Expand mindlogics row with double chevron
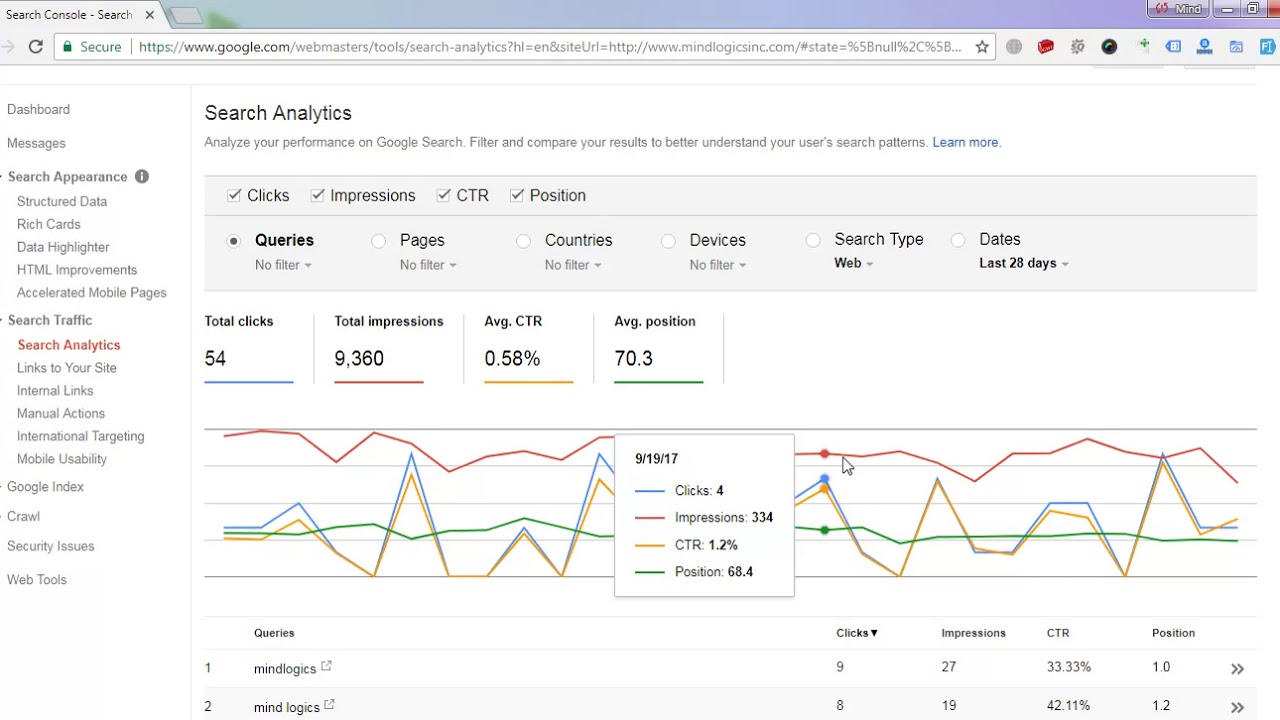Viewport: 1280px width, 720px height. tap(1237, 669)
